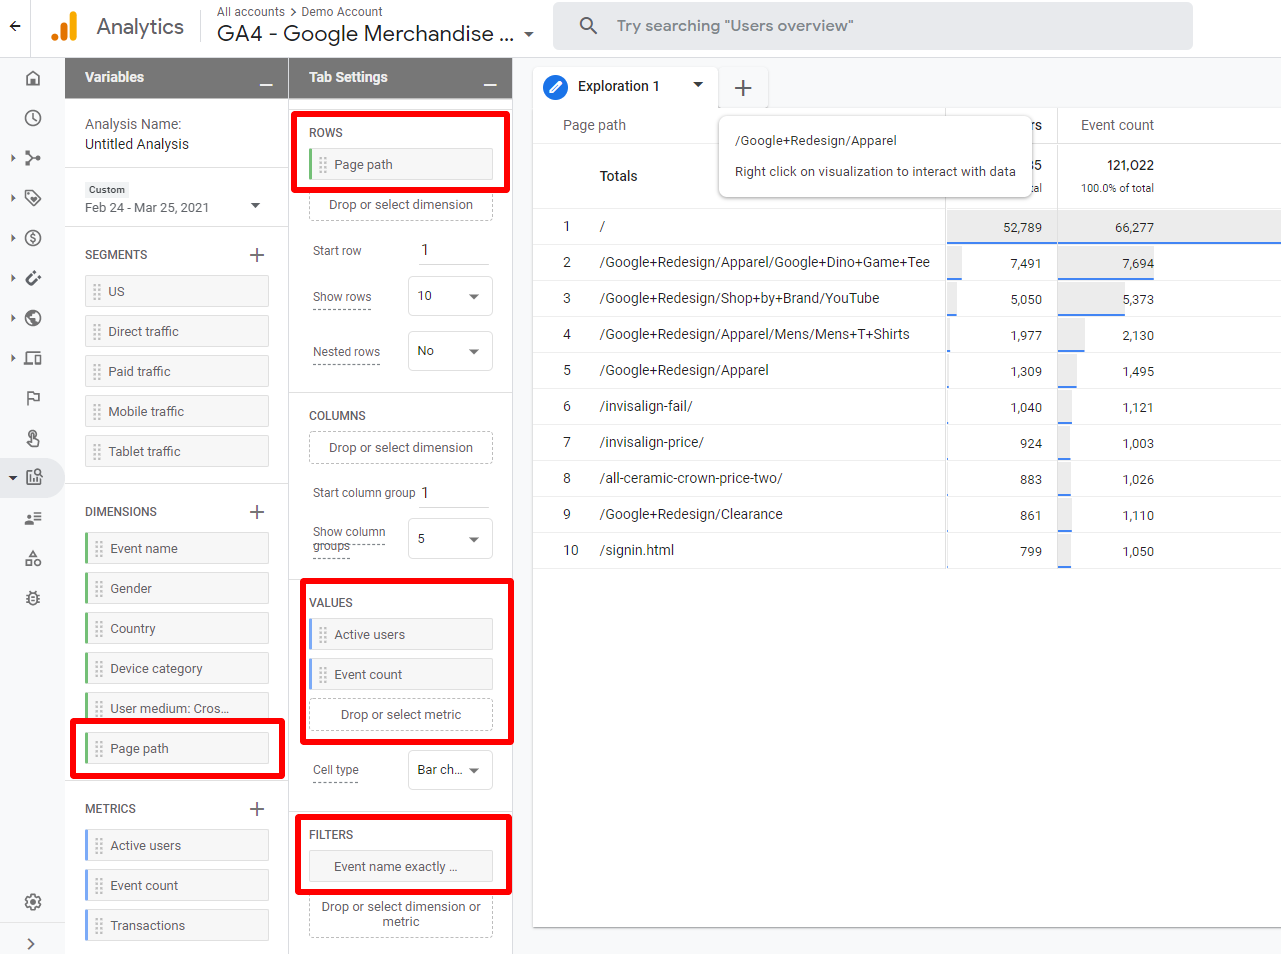Click Drop or select dimension or metric box
Screen dimensions: 1281x954
coord(401,914)
